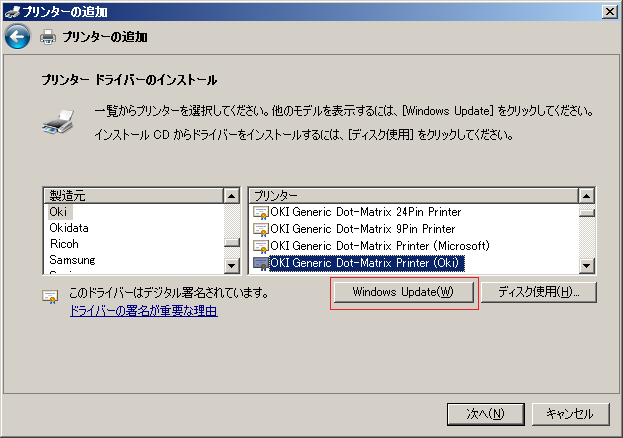
Task: Click the certificate icon of the Microsoft Dot-Matrix printer
Action: [x=261, y=246]
